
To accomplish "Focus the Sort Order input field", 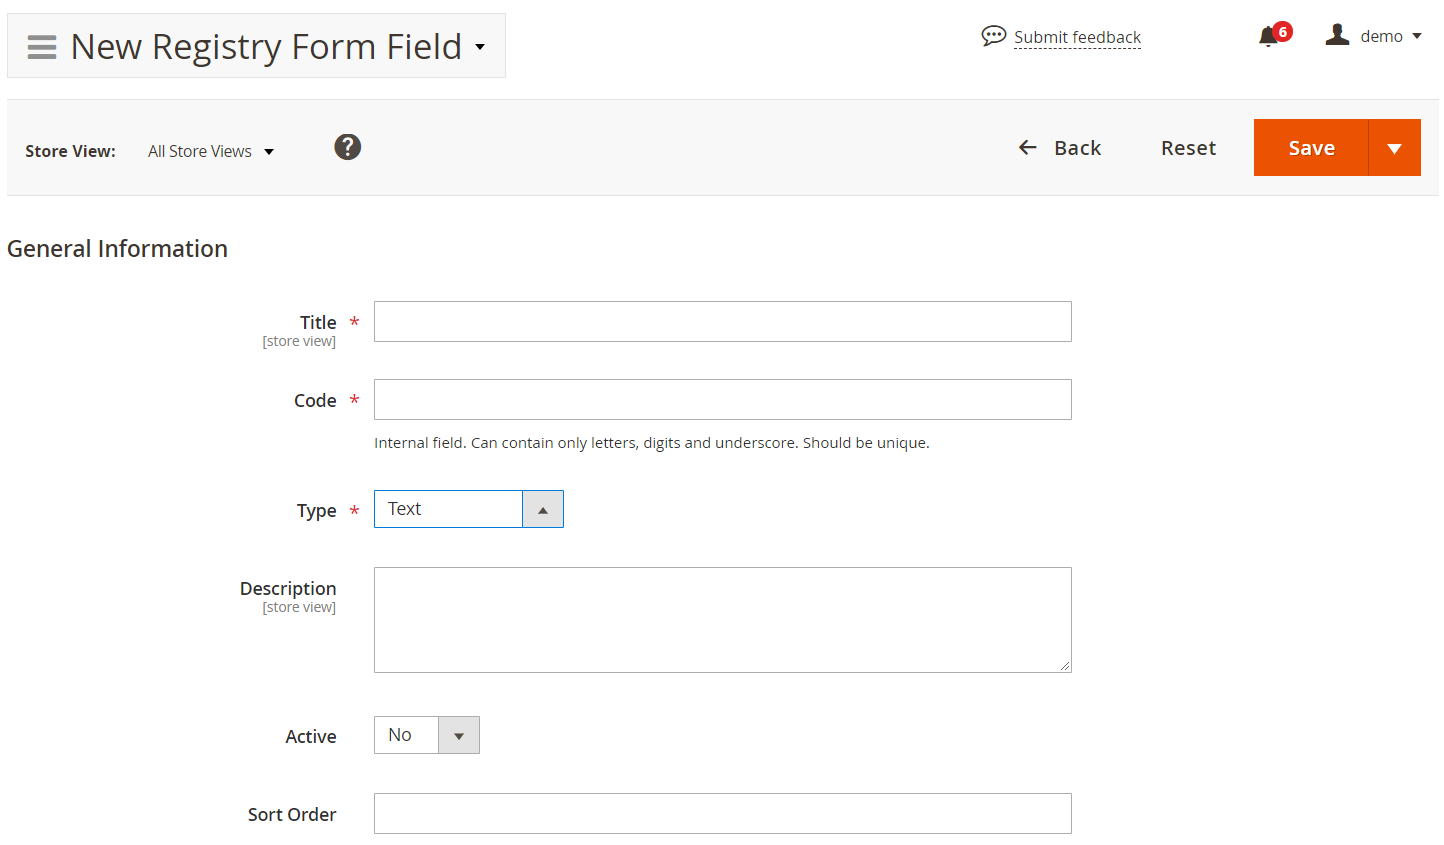I will click(x=723, y=814).
